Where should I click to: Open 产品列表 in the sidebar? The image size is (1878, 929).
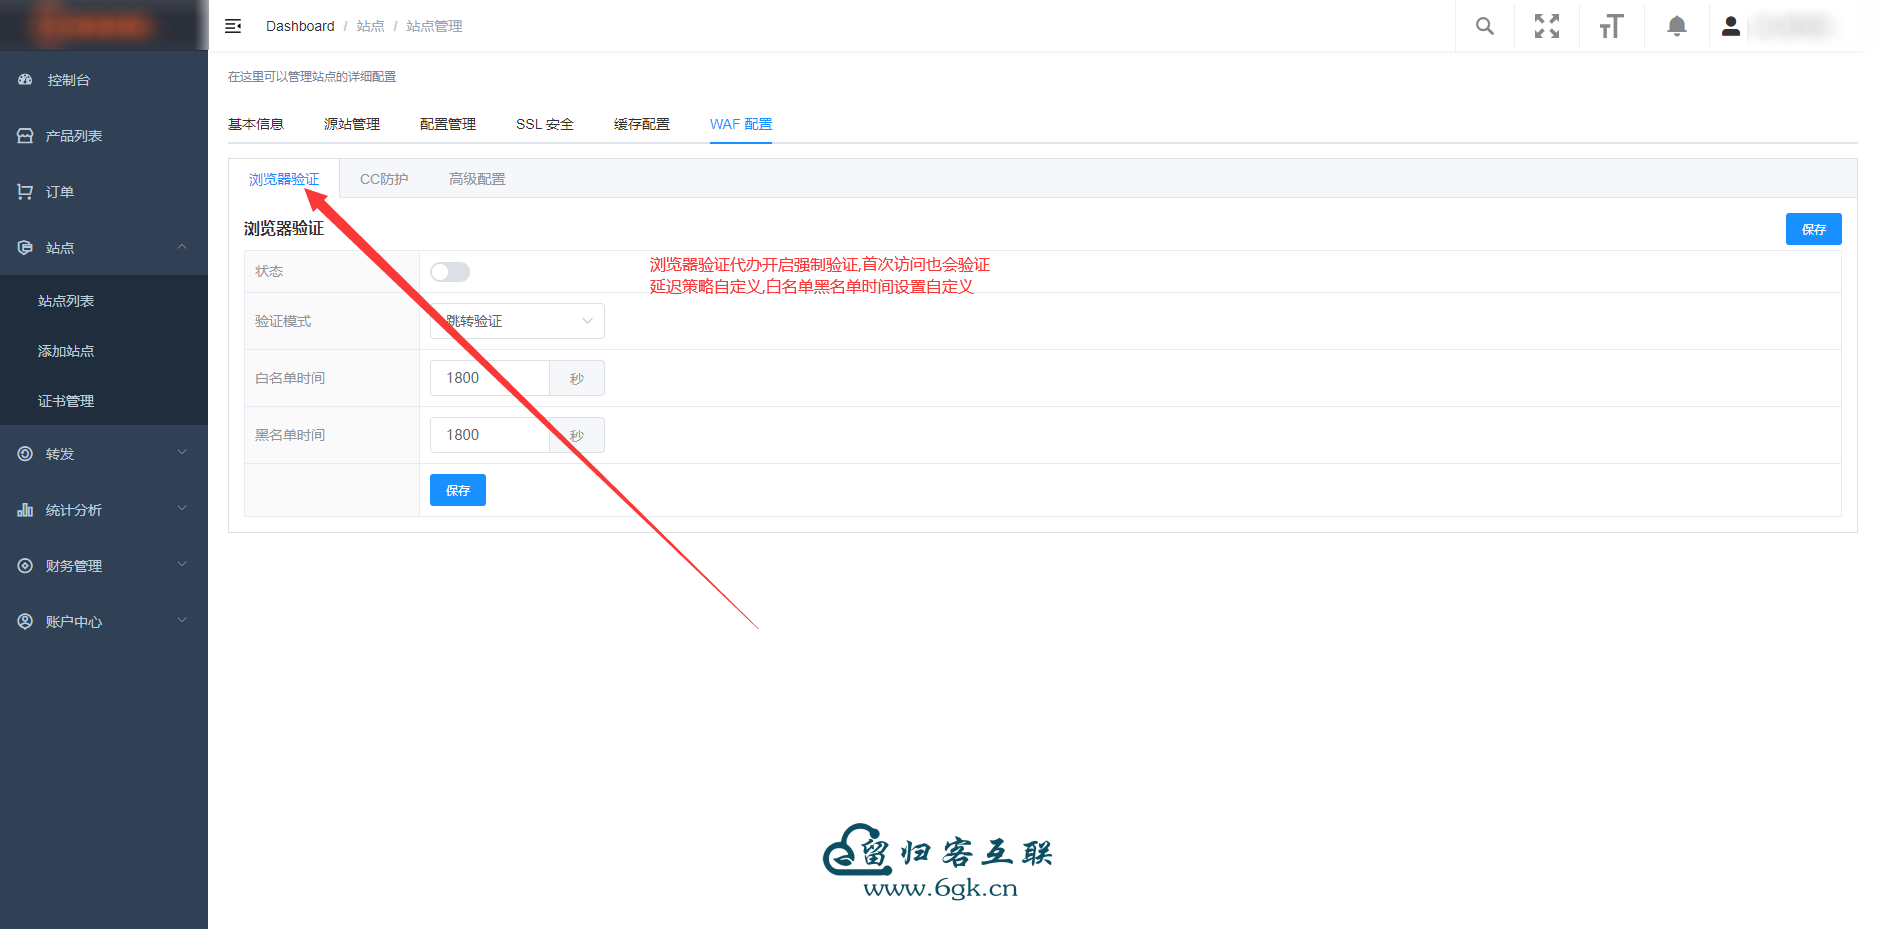pos(73,136)
